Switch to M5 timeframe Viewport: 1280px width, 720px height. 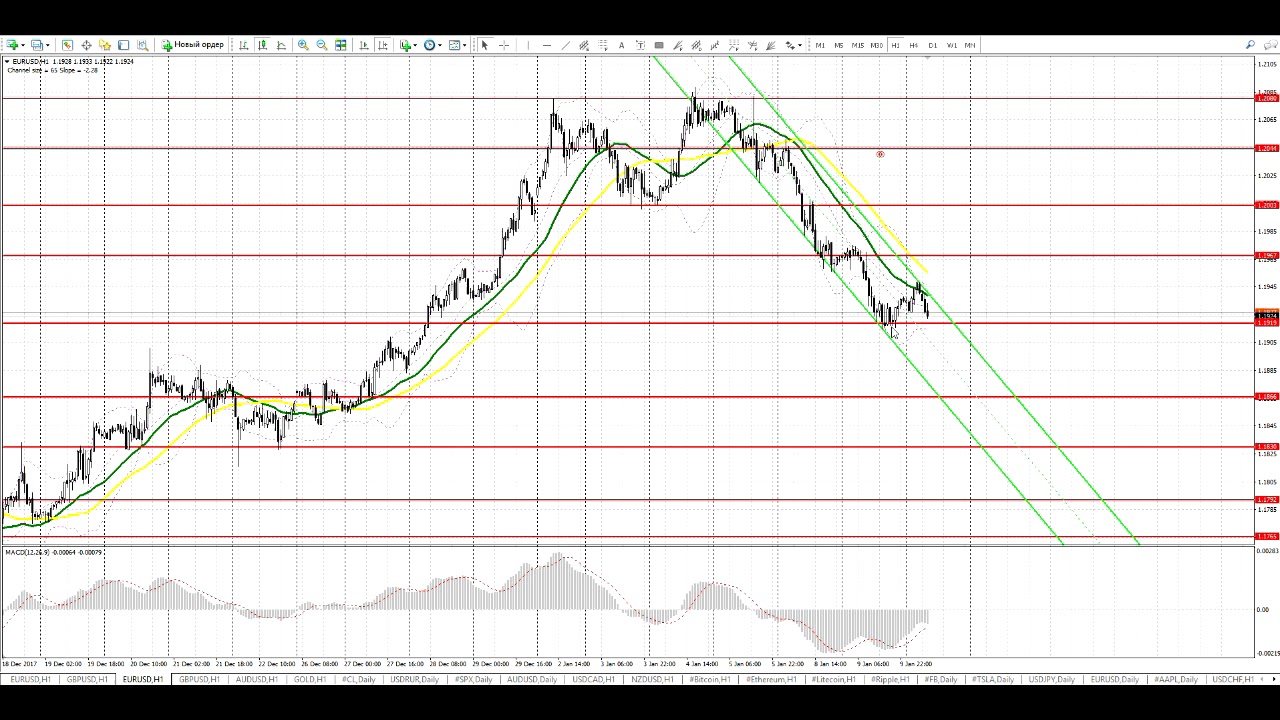click(x=838, y=45)
